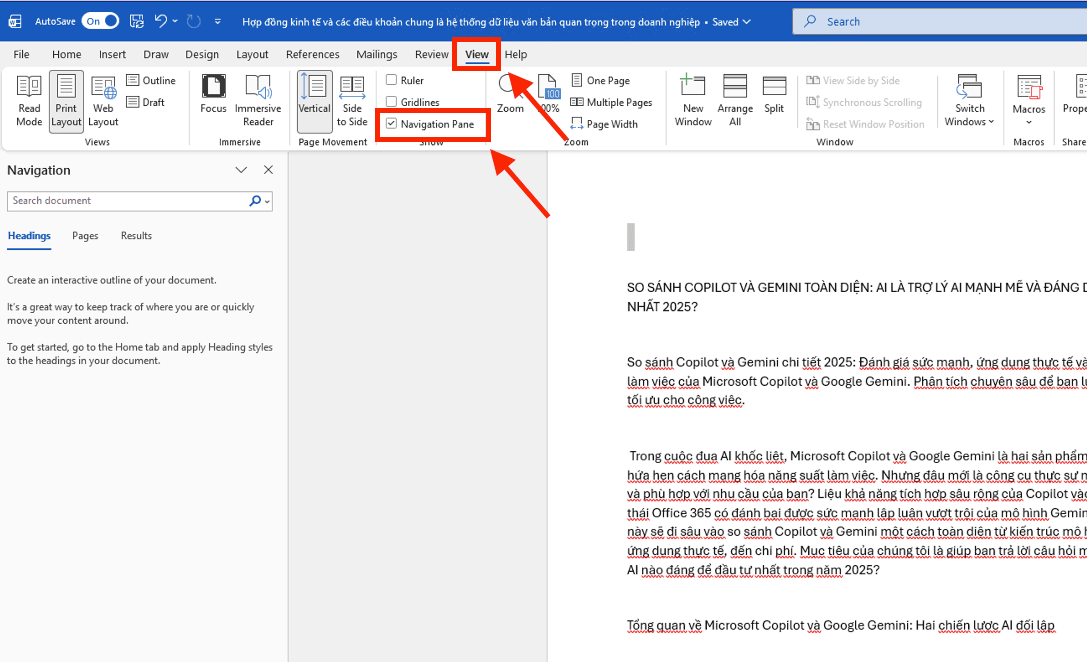Click the Search document field
The image size is (1087, 662).
(128, 201)
